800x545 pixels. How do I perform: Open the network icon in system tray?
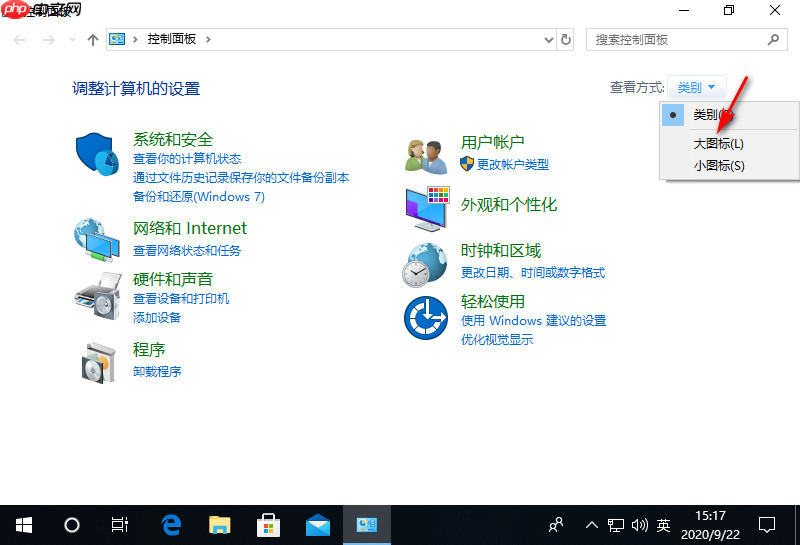point(616,525)
